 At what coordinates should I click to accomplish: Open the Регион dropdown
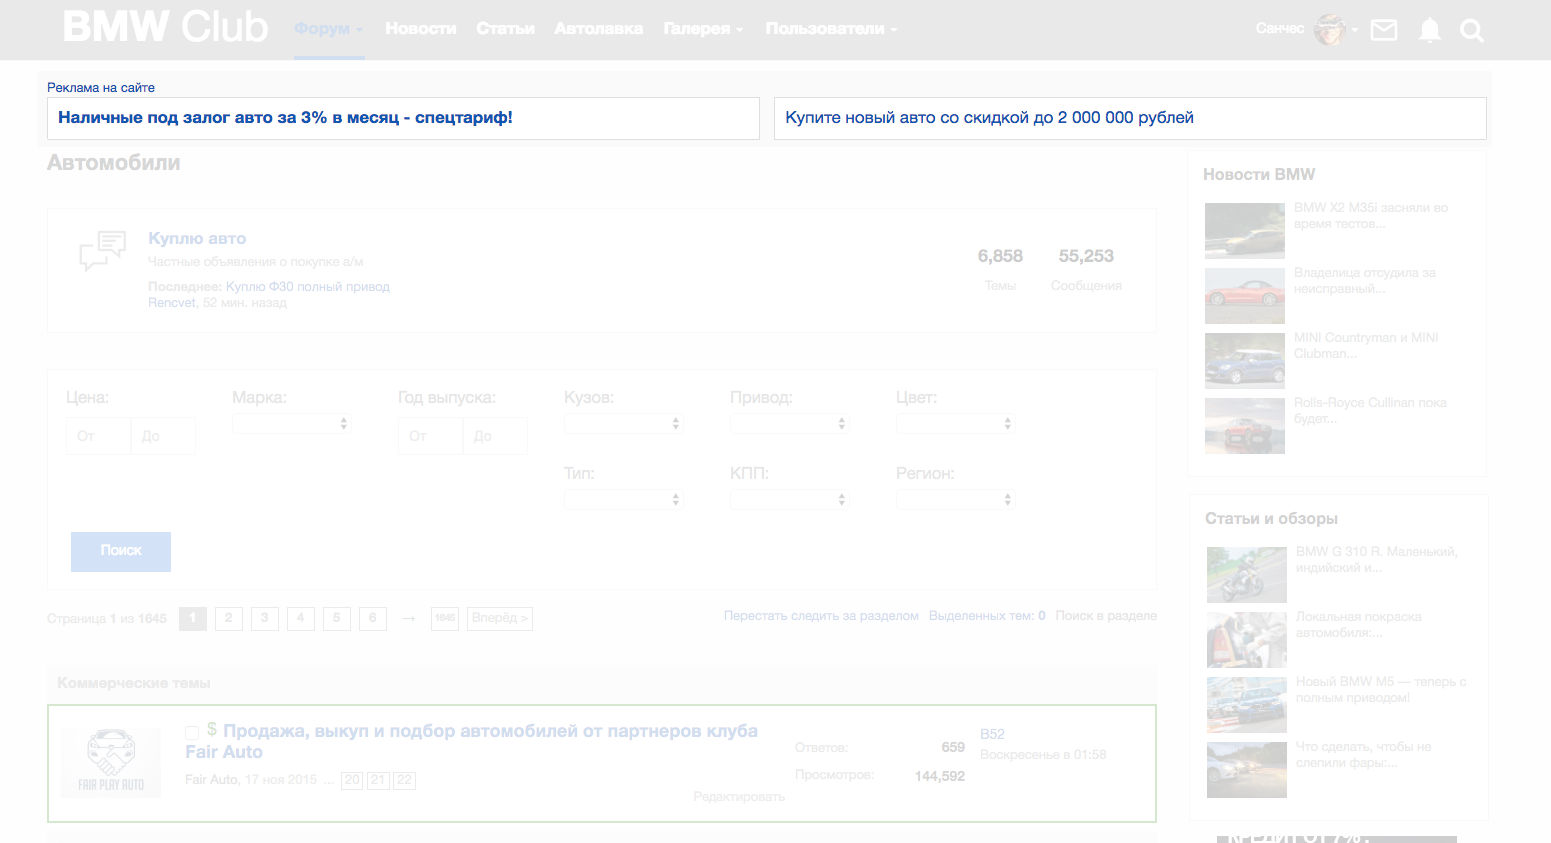point(955,499)
